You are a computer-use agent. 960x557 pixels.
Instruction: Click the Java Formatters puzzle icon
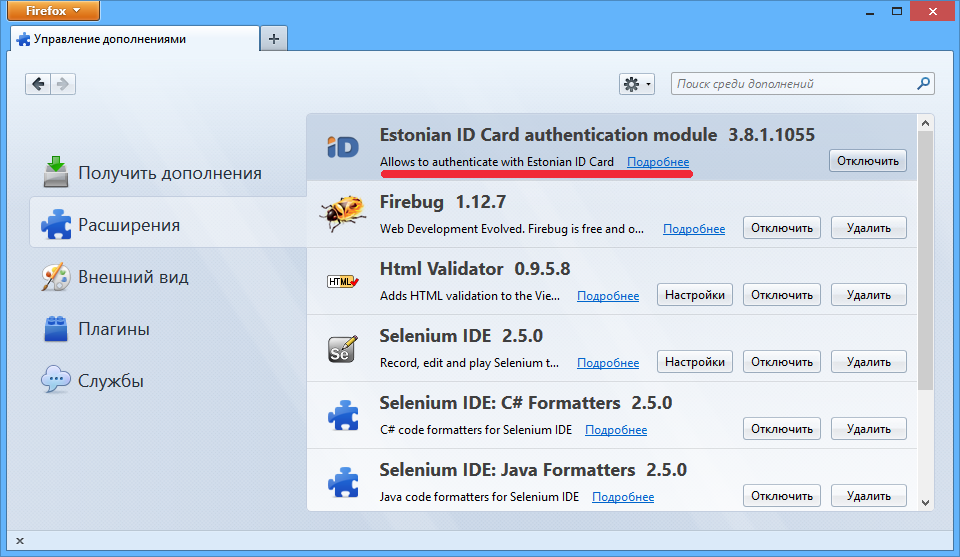click(x=343, y=482)
